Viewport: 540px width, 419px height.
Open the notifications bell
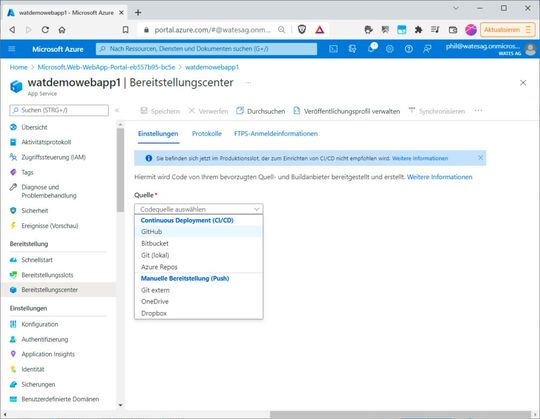[x=372, y=48]
